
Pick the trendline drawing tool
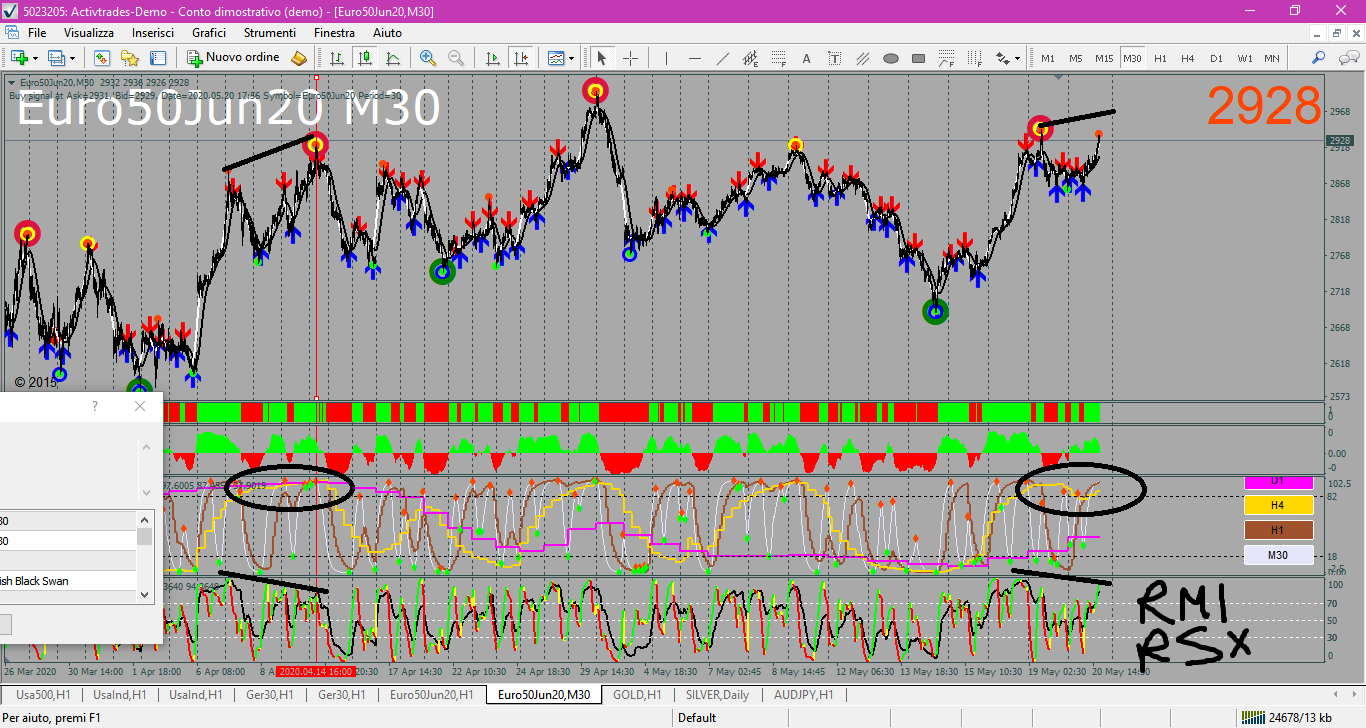coord(722,58)
